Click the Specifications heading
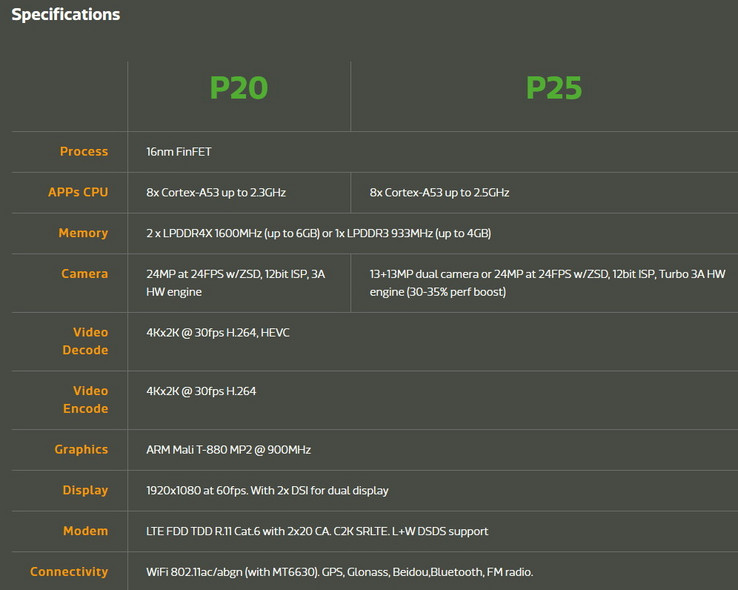The height and width of the screenshot is (590, 738). click(x=66, y=15)
